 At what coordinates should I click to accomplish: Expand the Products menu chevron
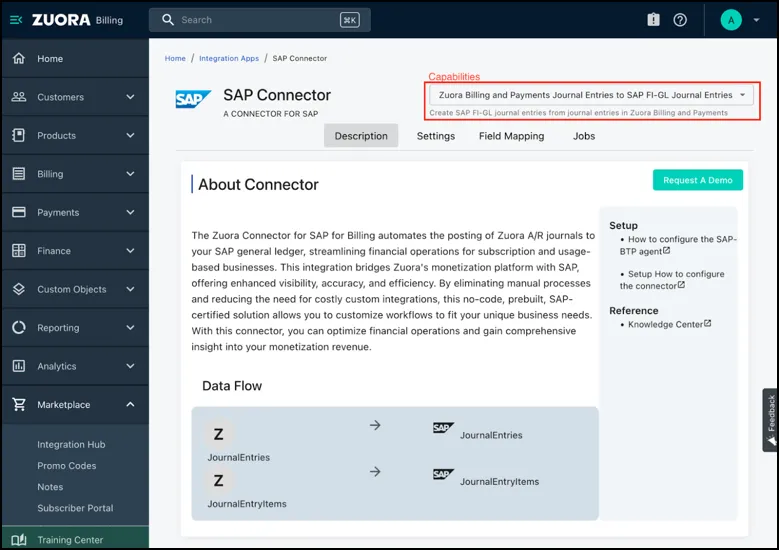(x=130, y=135)
